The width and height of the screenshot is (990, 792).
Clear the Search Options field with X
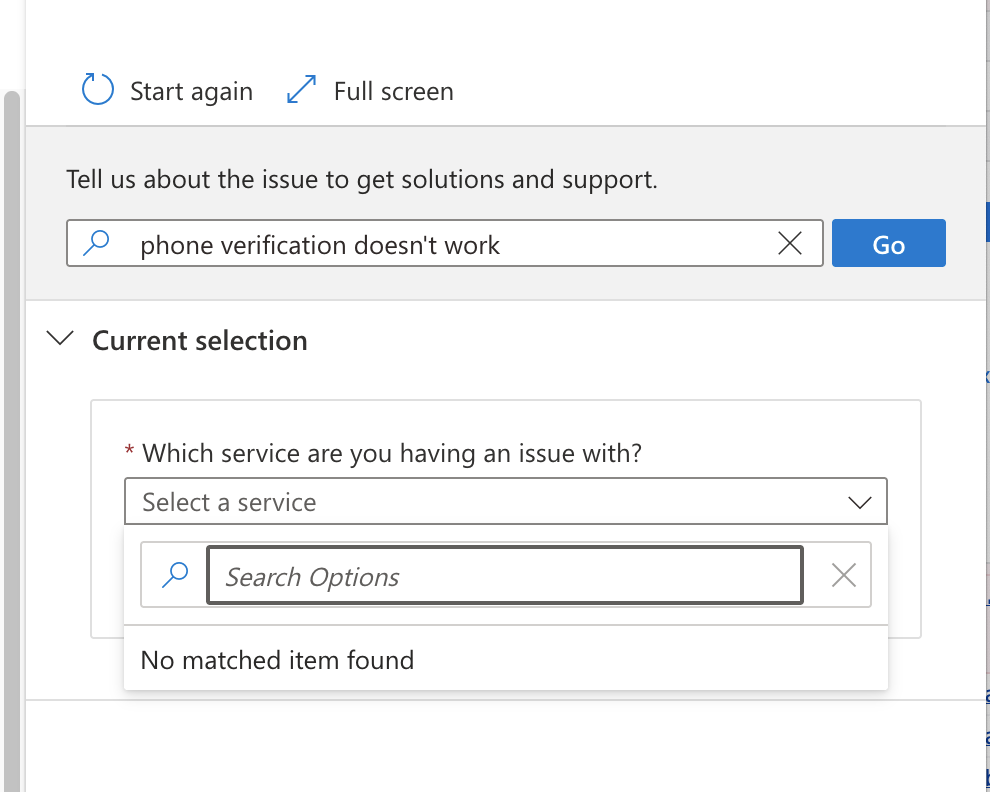click(x=843, y=575)
